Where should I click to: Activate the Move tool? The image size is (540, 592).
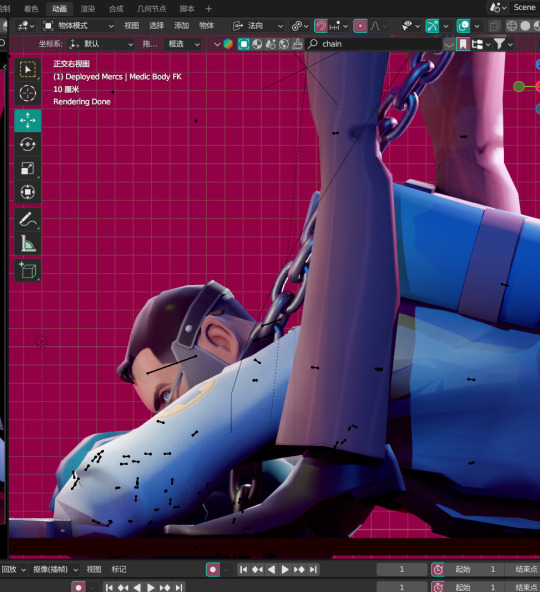(x=28, y=120)
